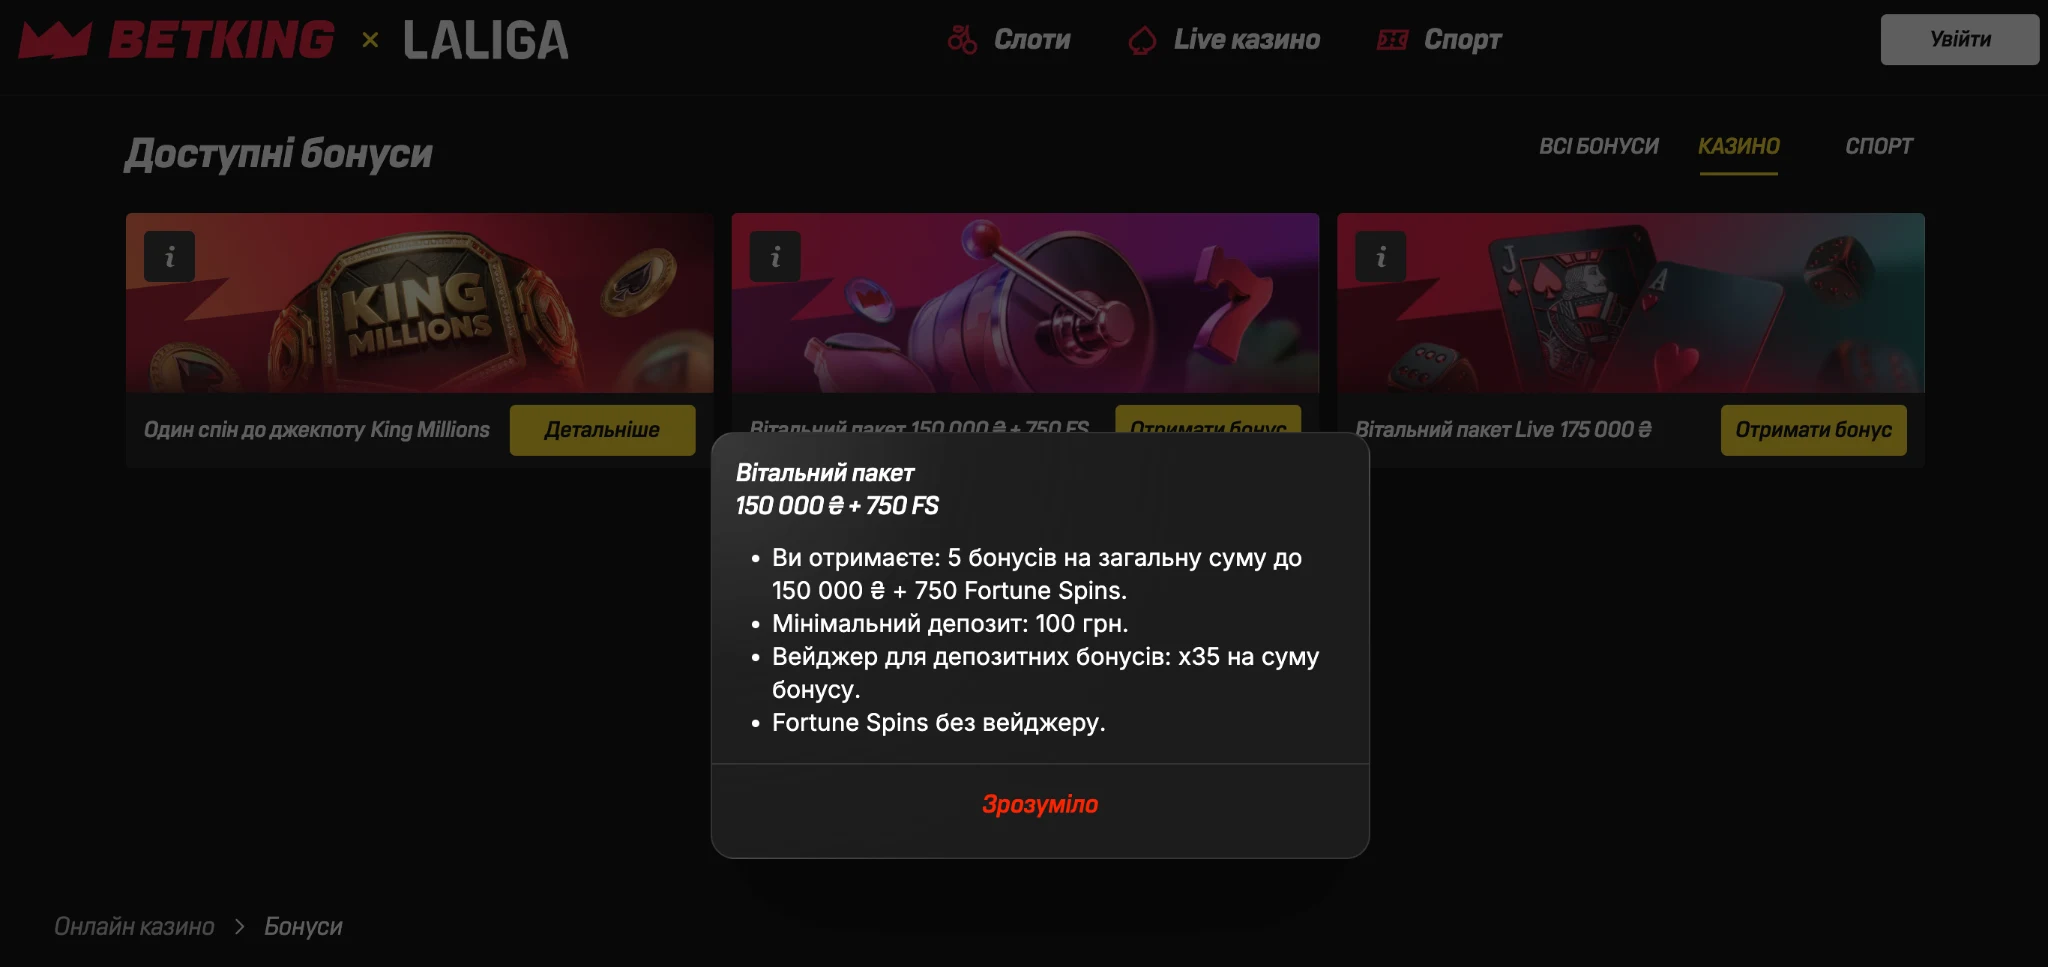The width and height of the screenshot is (2048, 967).
Task: Click the Доступні бонуси heading
Action: click(x=278, y=154)
